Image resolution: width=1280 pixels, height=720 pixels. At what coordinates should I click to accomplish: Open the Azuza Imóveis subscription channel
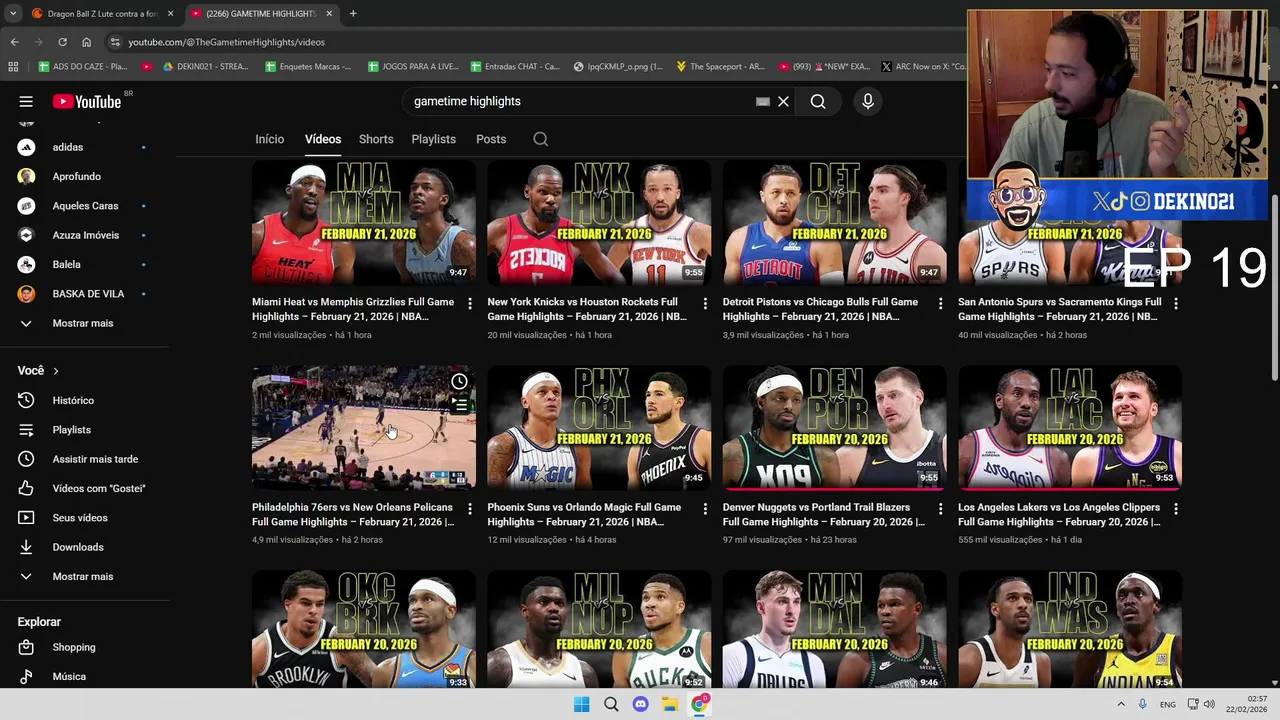[x=84, y=235]
